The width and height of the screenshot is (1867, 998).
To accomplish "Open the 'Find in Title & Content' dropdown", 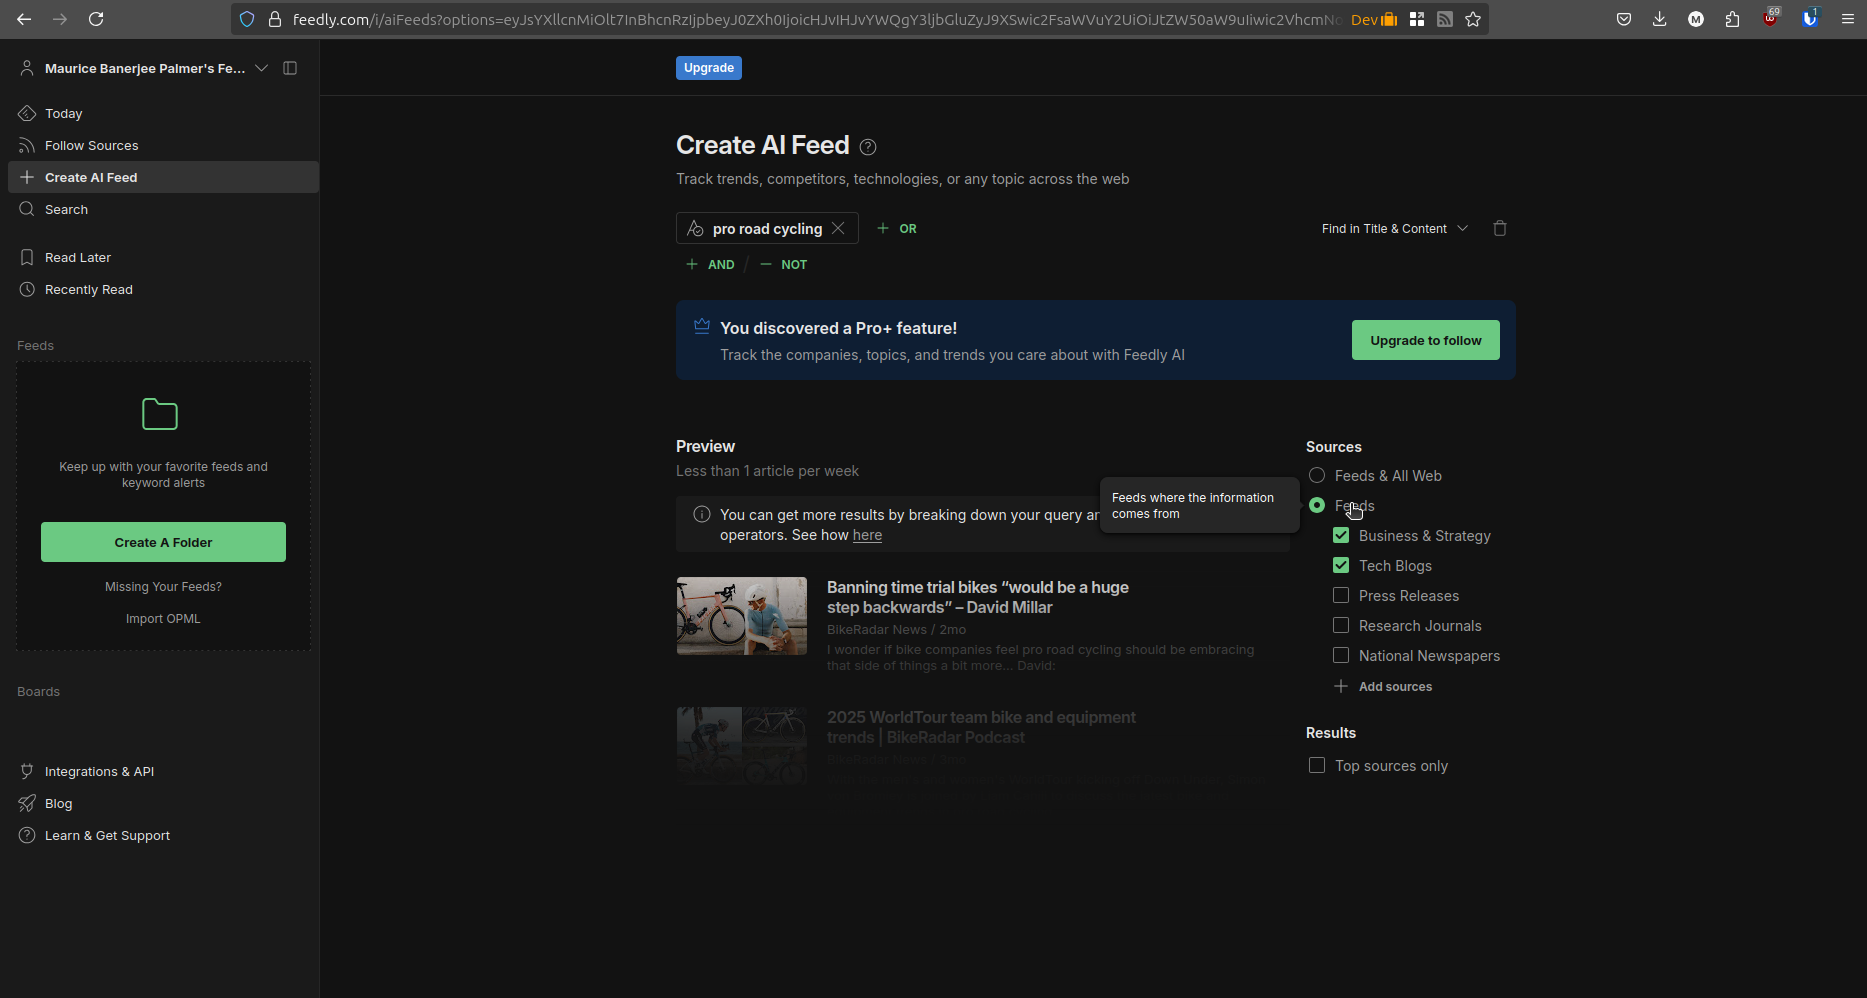I will click(1394, 229).
